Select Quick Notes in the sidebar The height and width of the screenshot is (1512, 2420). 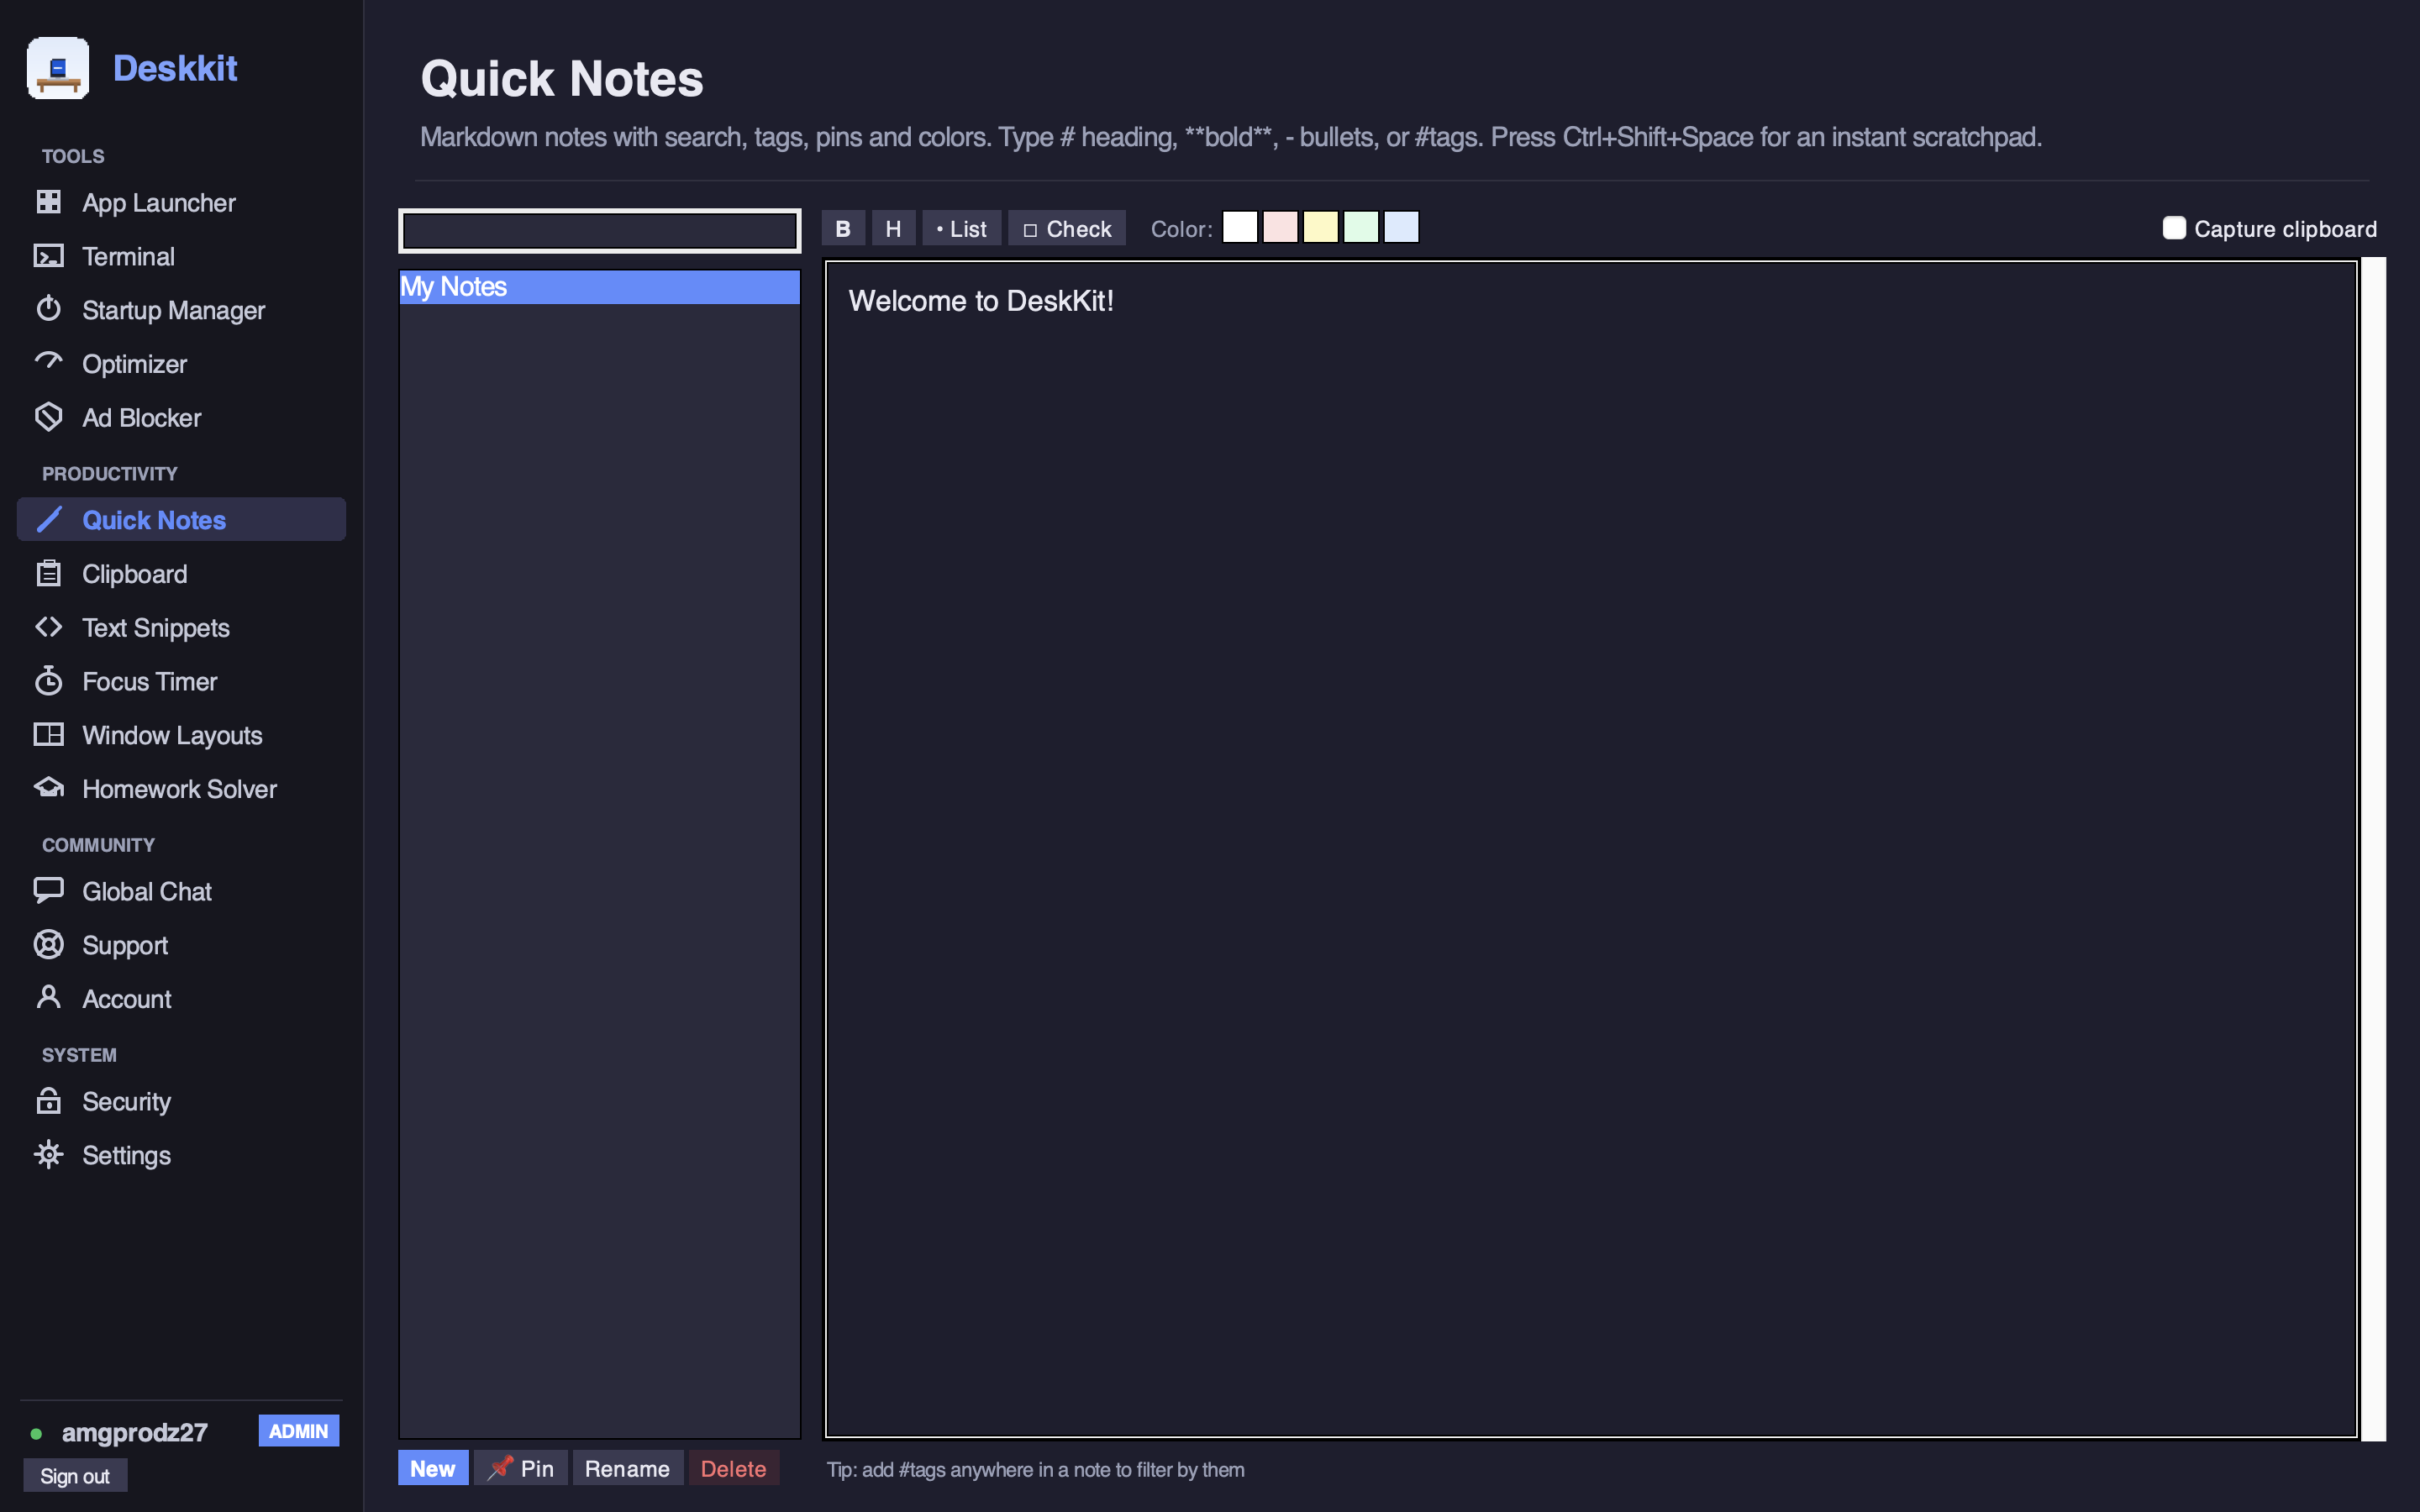coord(181,520)
